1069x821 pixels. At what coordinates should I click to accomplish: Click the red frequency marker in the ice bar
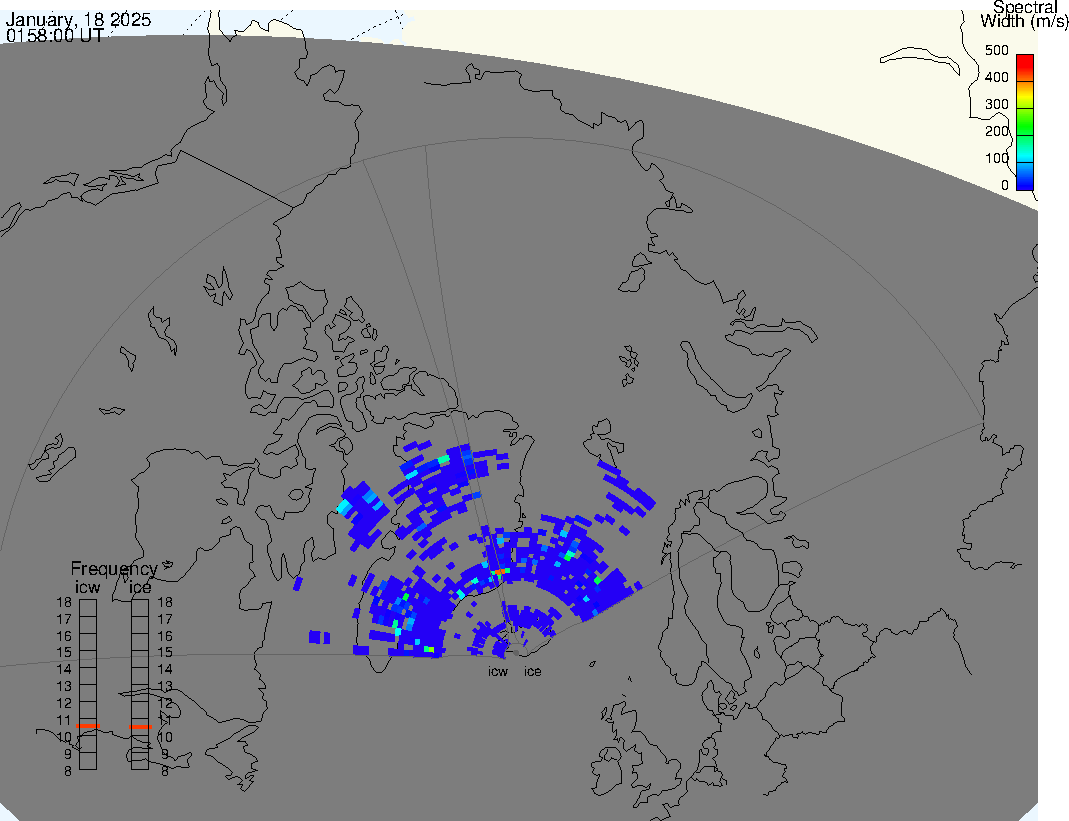click(x=140, y=727)
